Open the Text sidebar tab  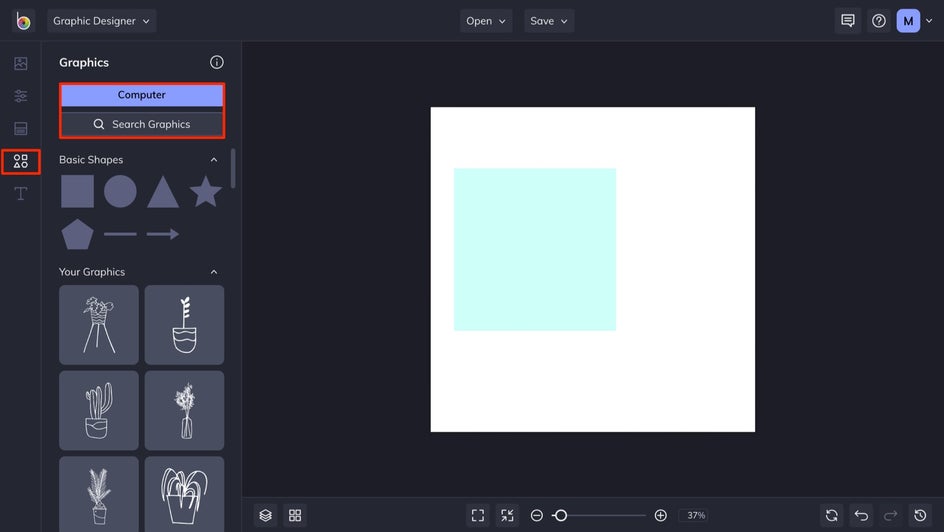pyautogui.click(x=20, y=194)
